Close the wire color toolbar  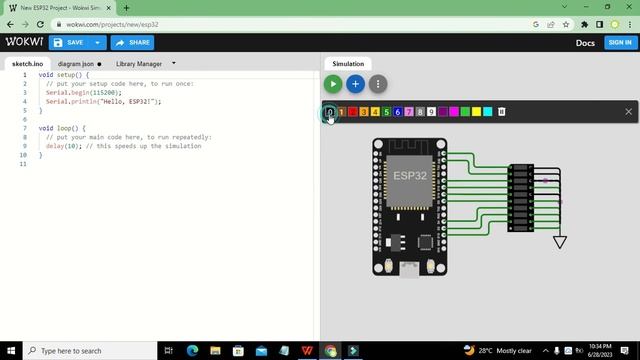629,112
